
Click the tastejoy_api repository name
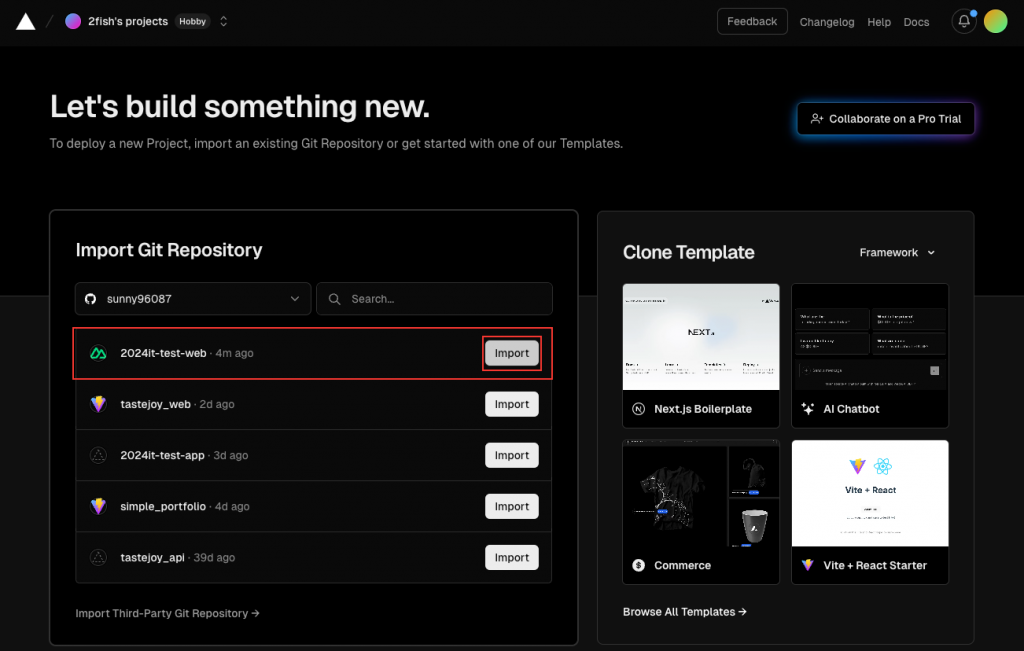(x=152, y=558)
